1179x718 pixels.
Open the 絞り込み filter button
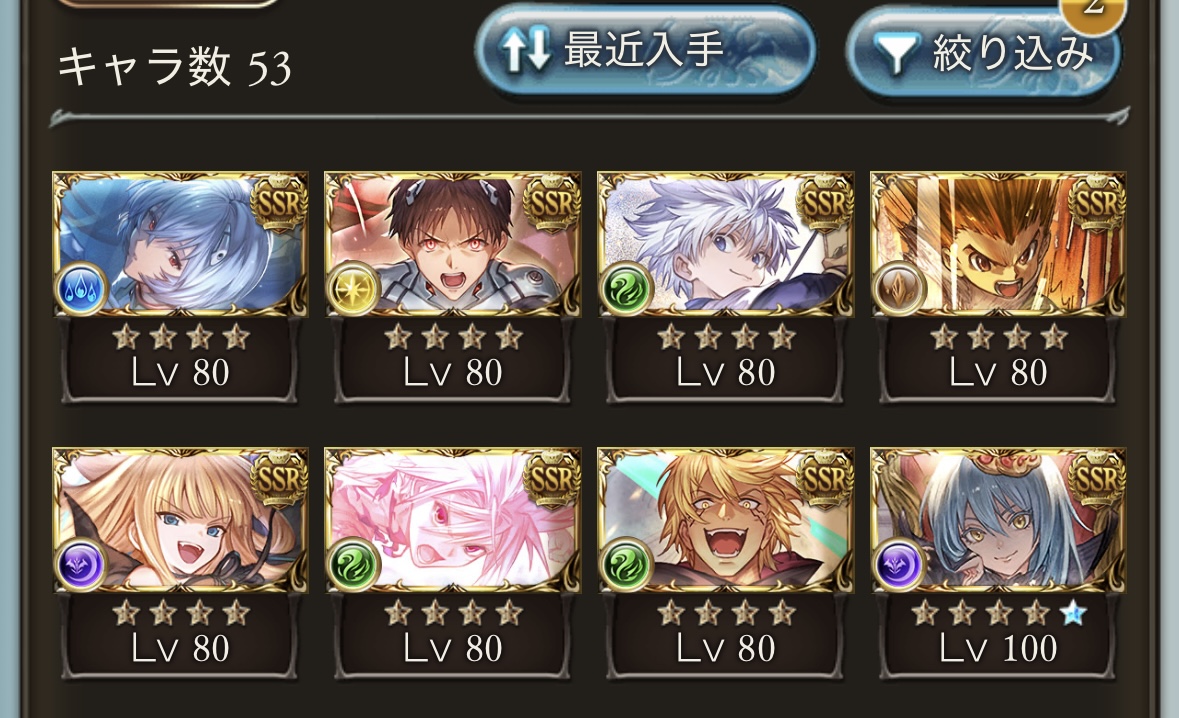[x=984, y=54]
